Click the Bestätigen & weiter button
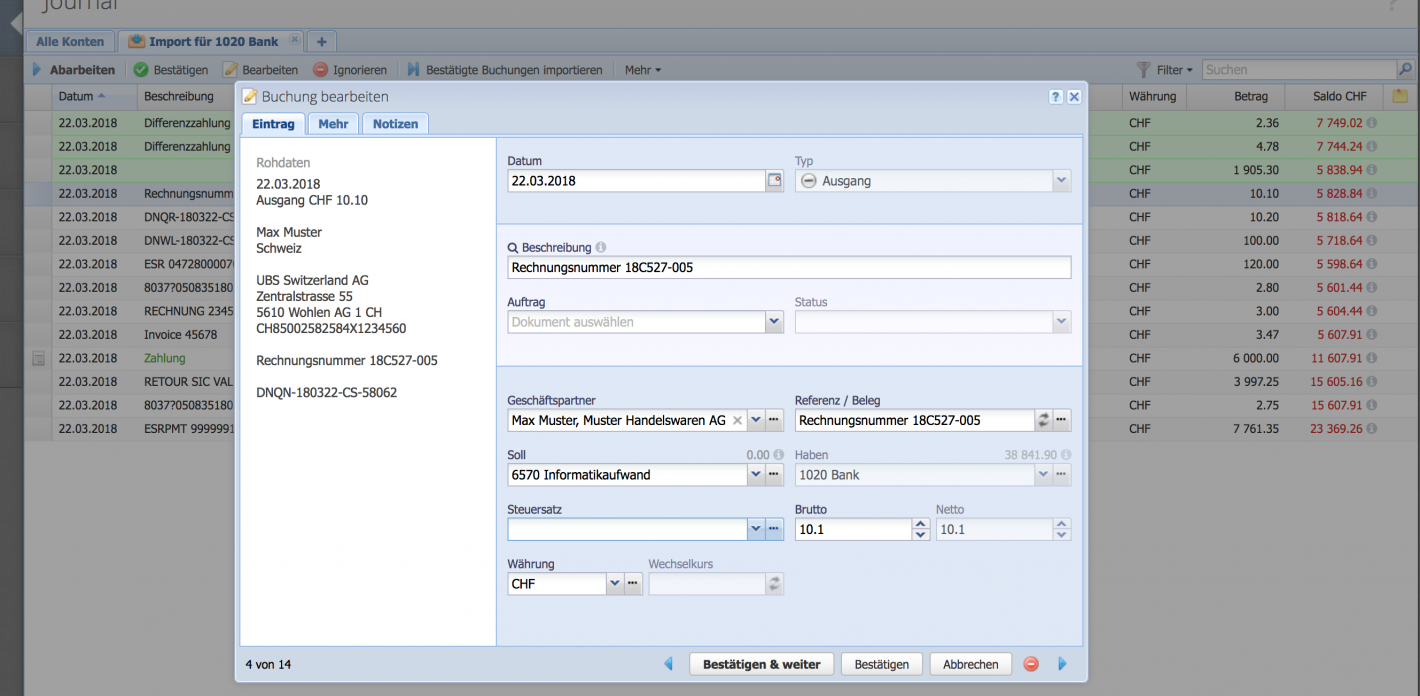The height and width of the screenshot is (696, 1420). [x=761, y=663]
